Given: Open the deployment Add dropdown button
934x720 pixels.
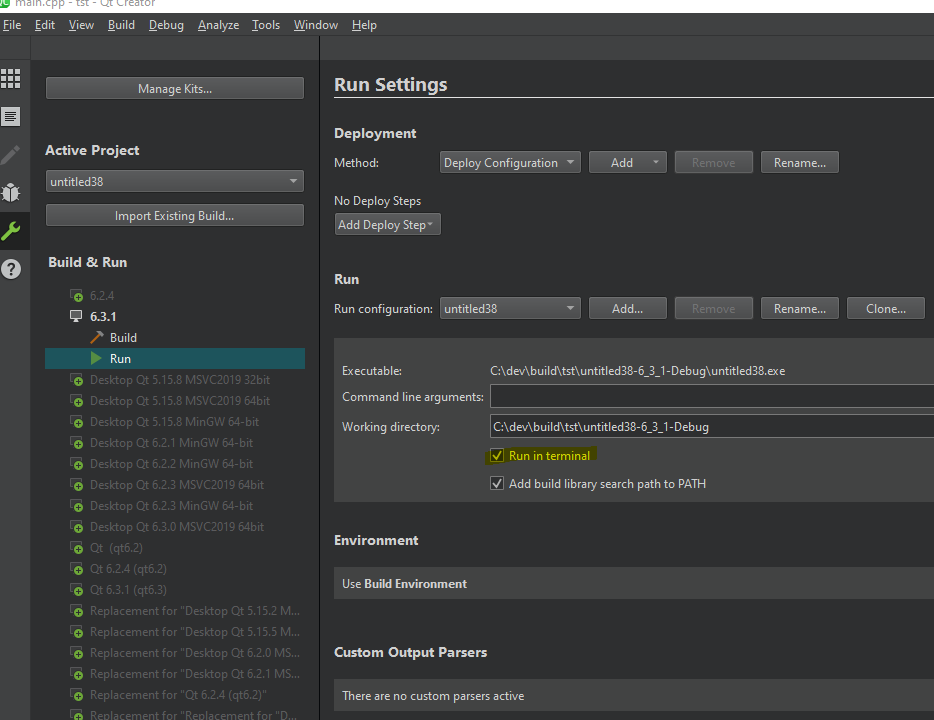Looking at the screenshot, I should coord(628,163).
